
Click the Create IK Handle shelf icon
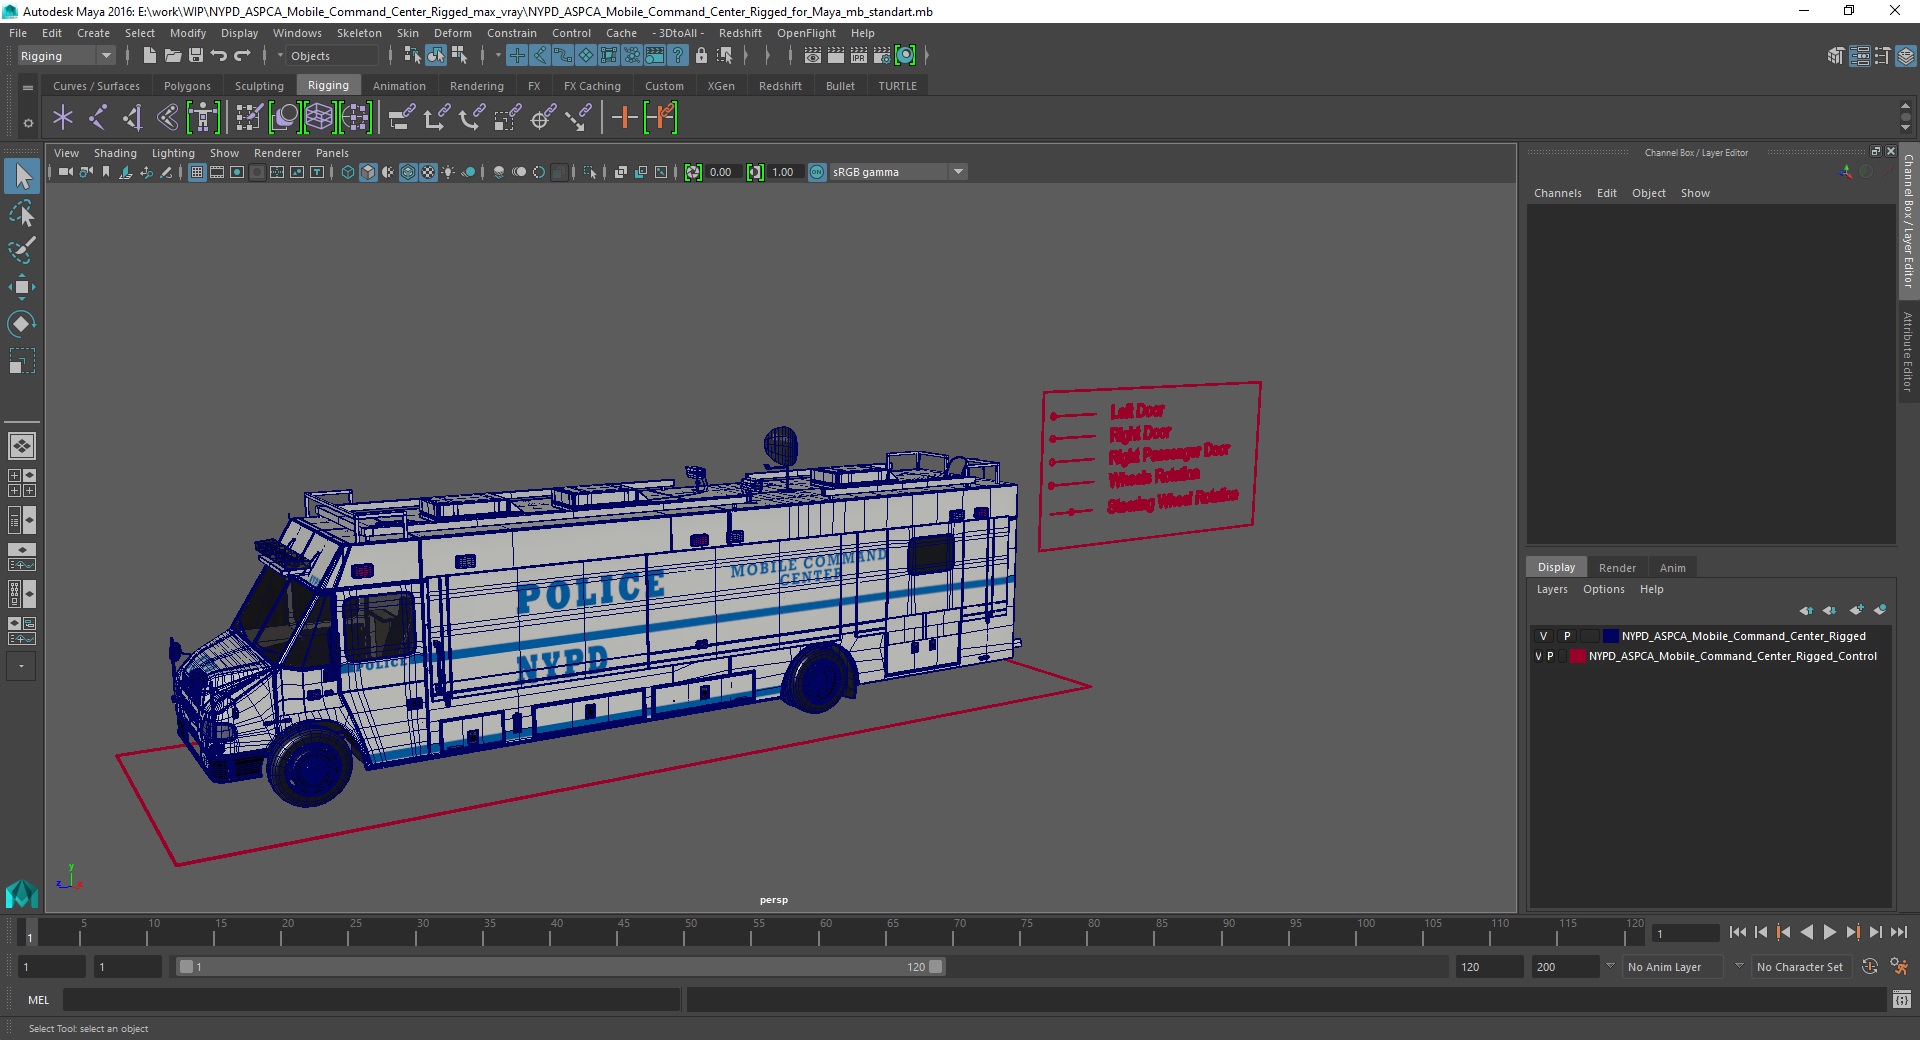pyautogui.click(x=133, y=118)
